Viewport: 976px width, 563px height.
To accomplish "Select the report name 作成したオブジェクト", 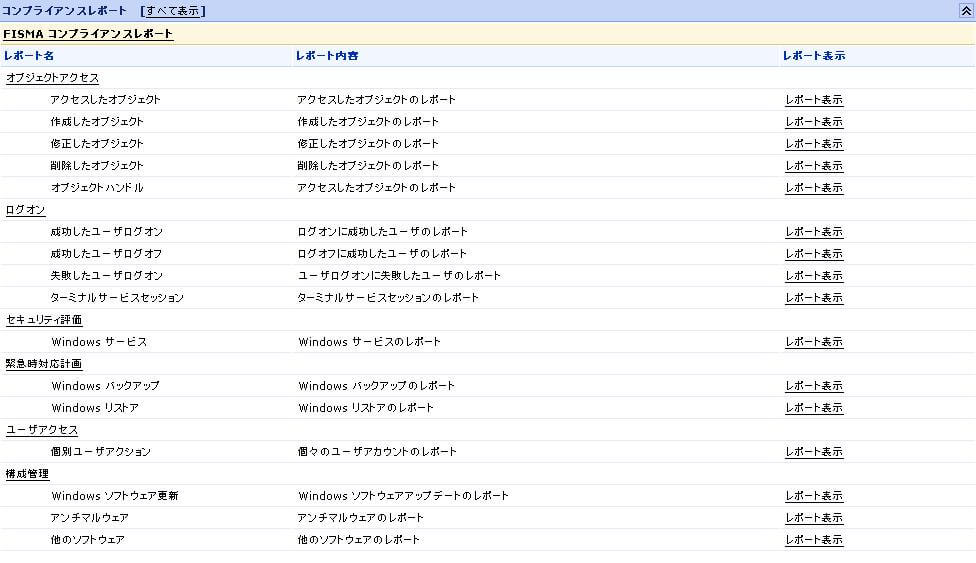I will pos(96,121).
